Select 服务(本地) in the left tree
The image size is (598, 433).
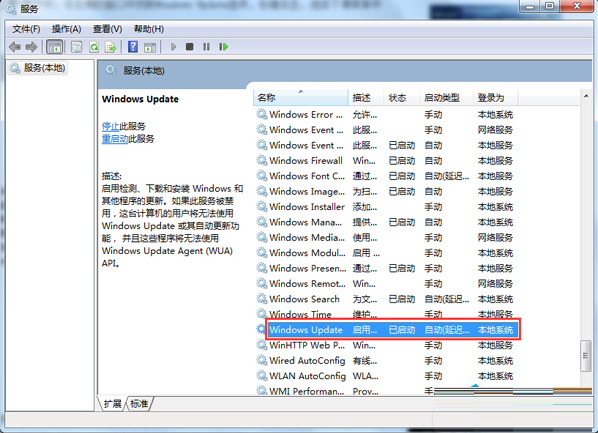[37, 68]
